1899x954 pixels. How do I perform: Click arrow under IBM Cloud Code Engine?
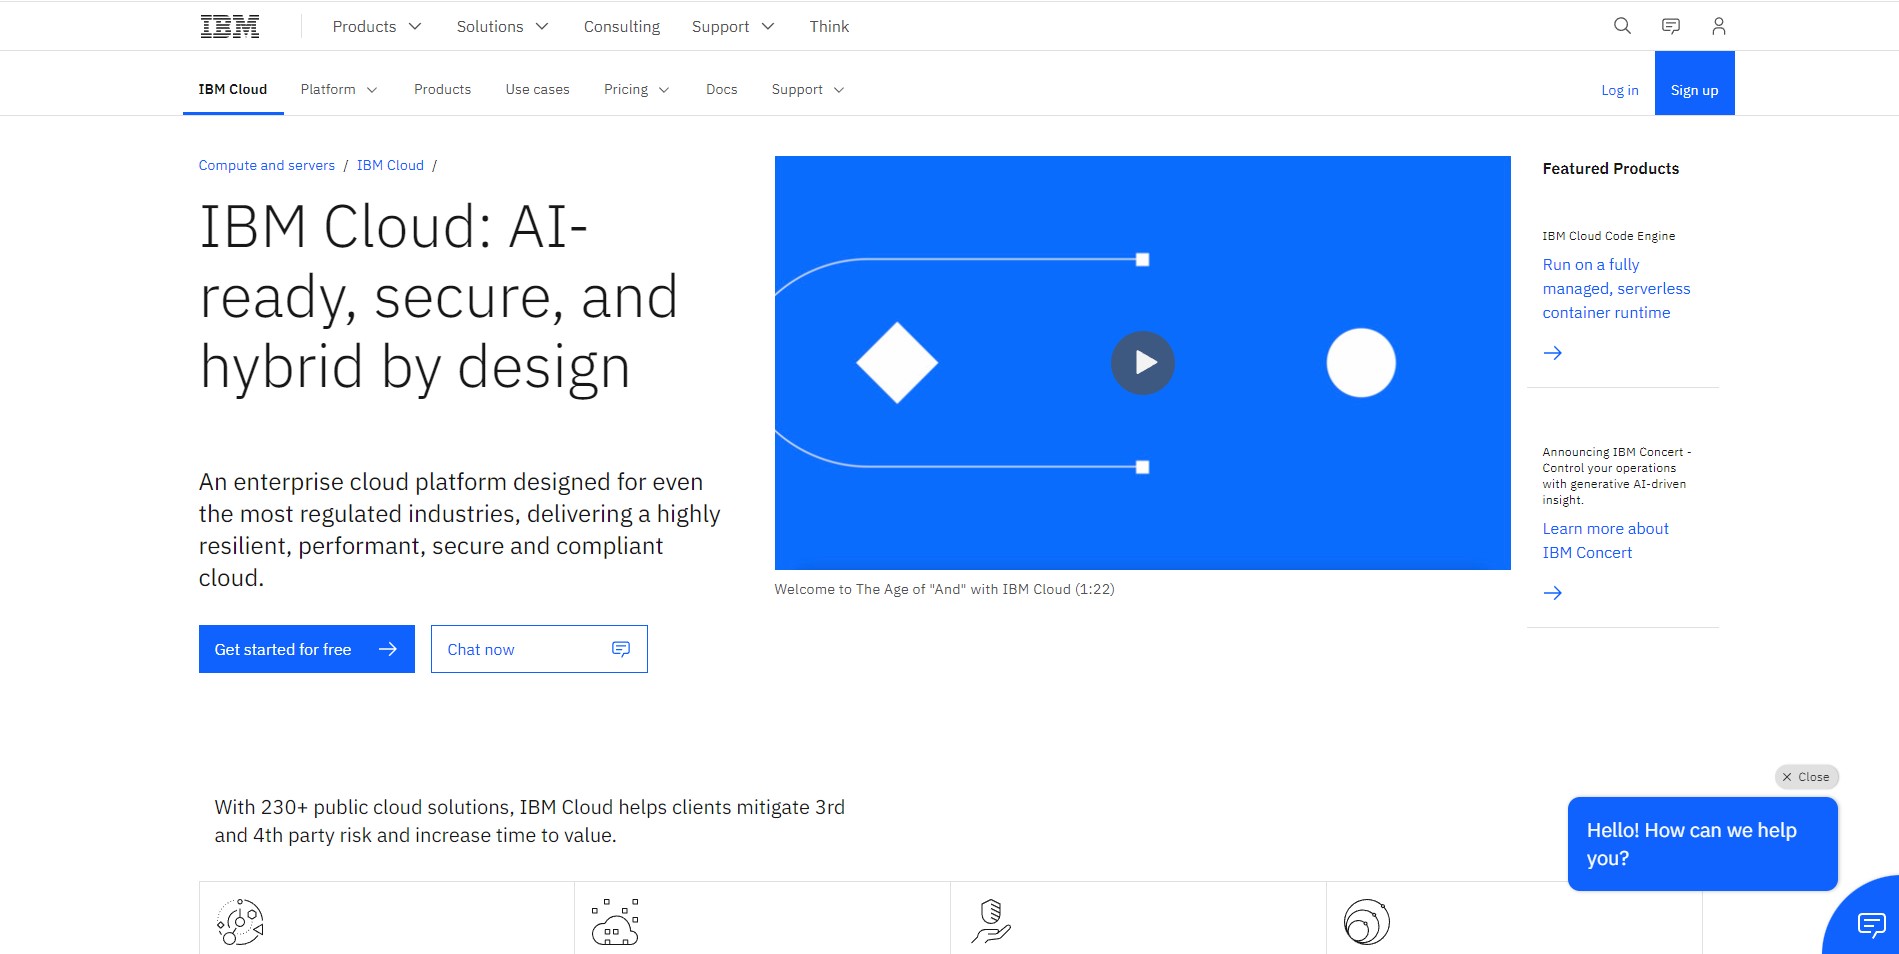pos(1552,353)
